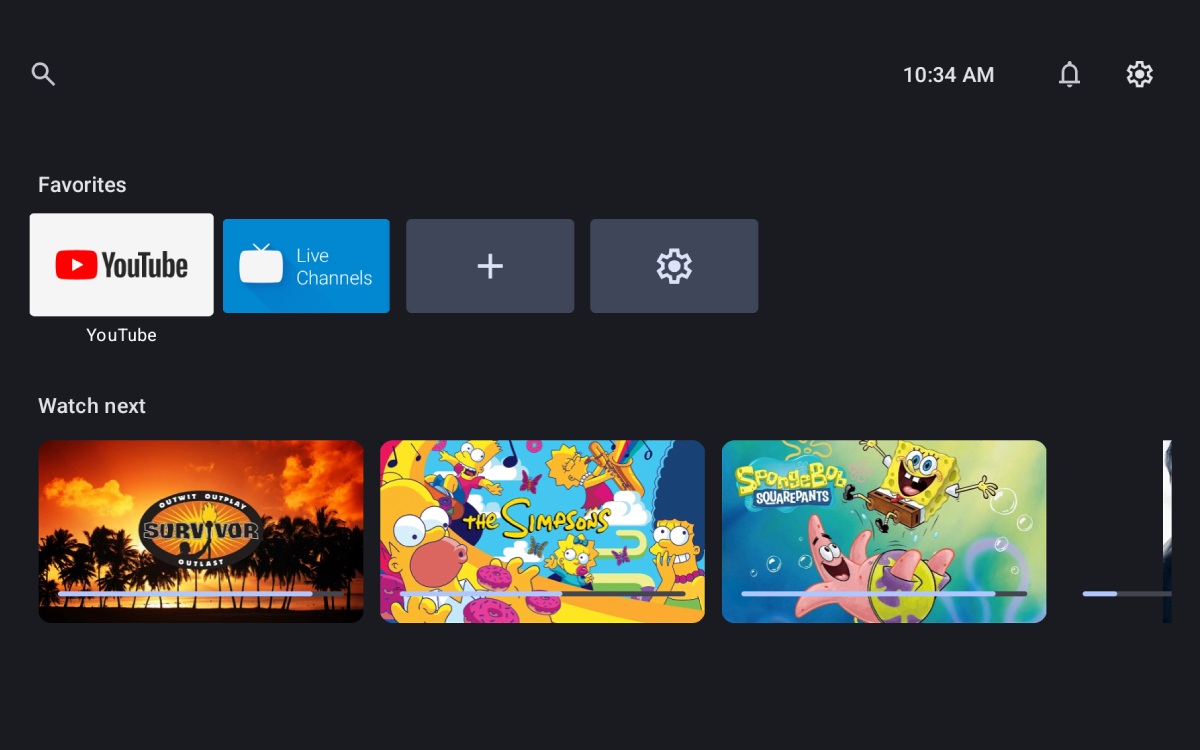Open system settings gear in top bar
Screen dimensions: 1200x750
tap(1139, 74)
